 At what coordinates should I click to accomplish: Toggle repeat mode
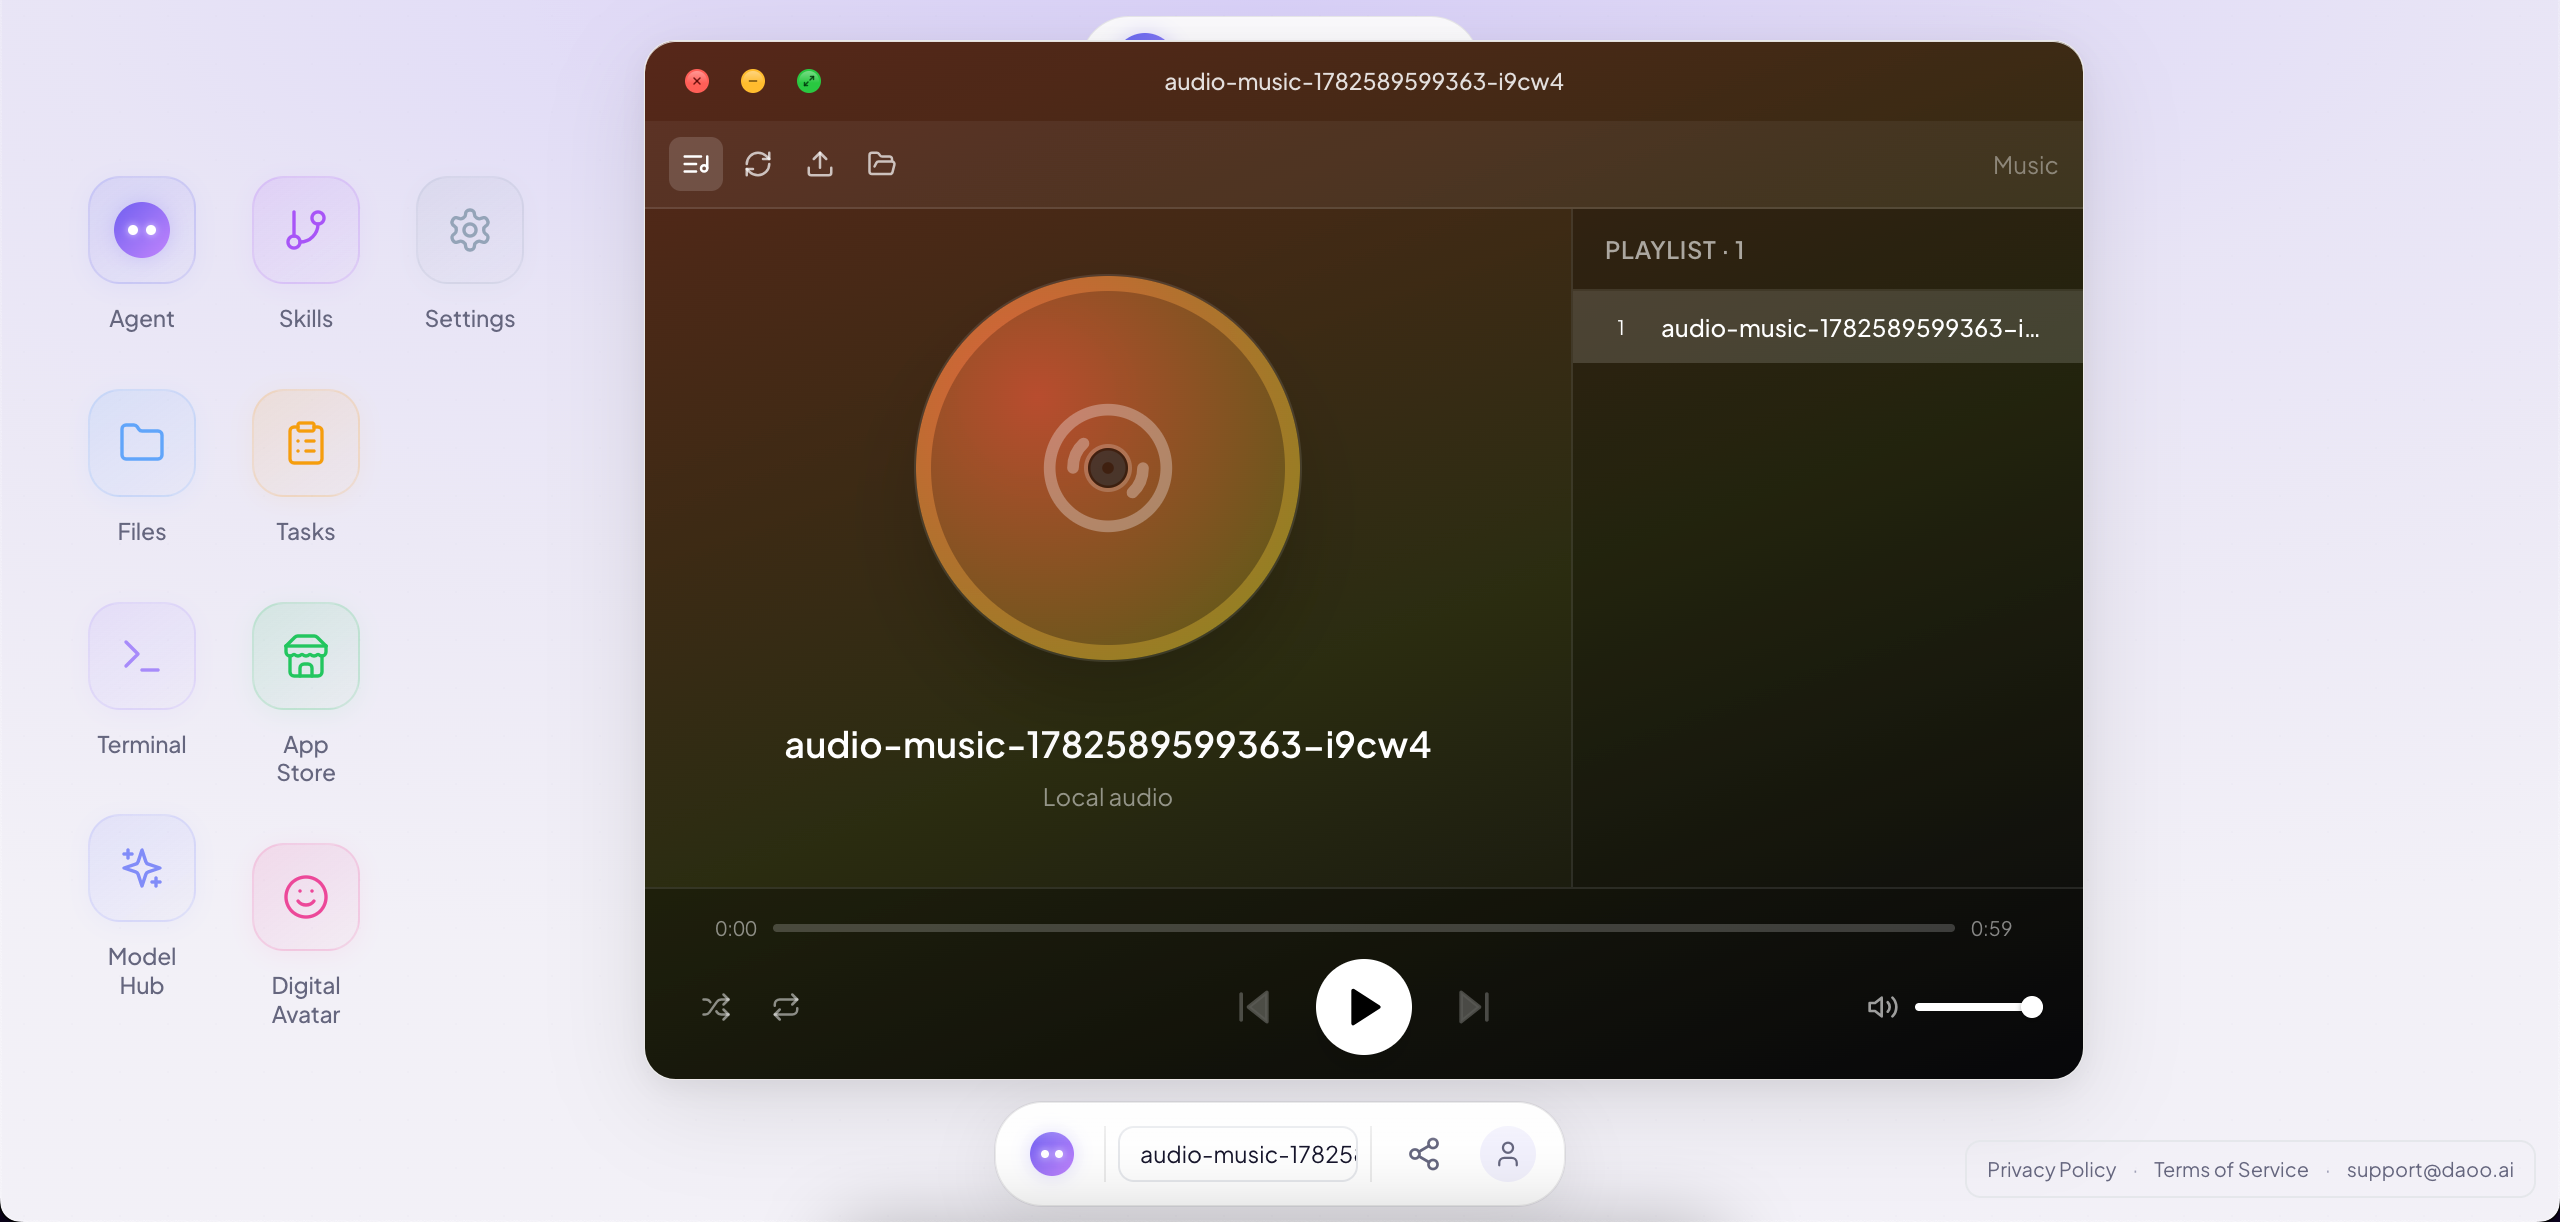pyautogui.click(x=786, y=1007)
